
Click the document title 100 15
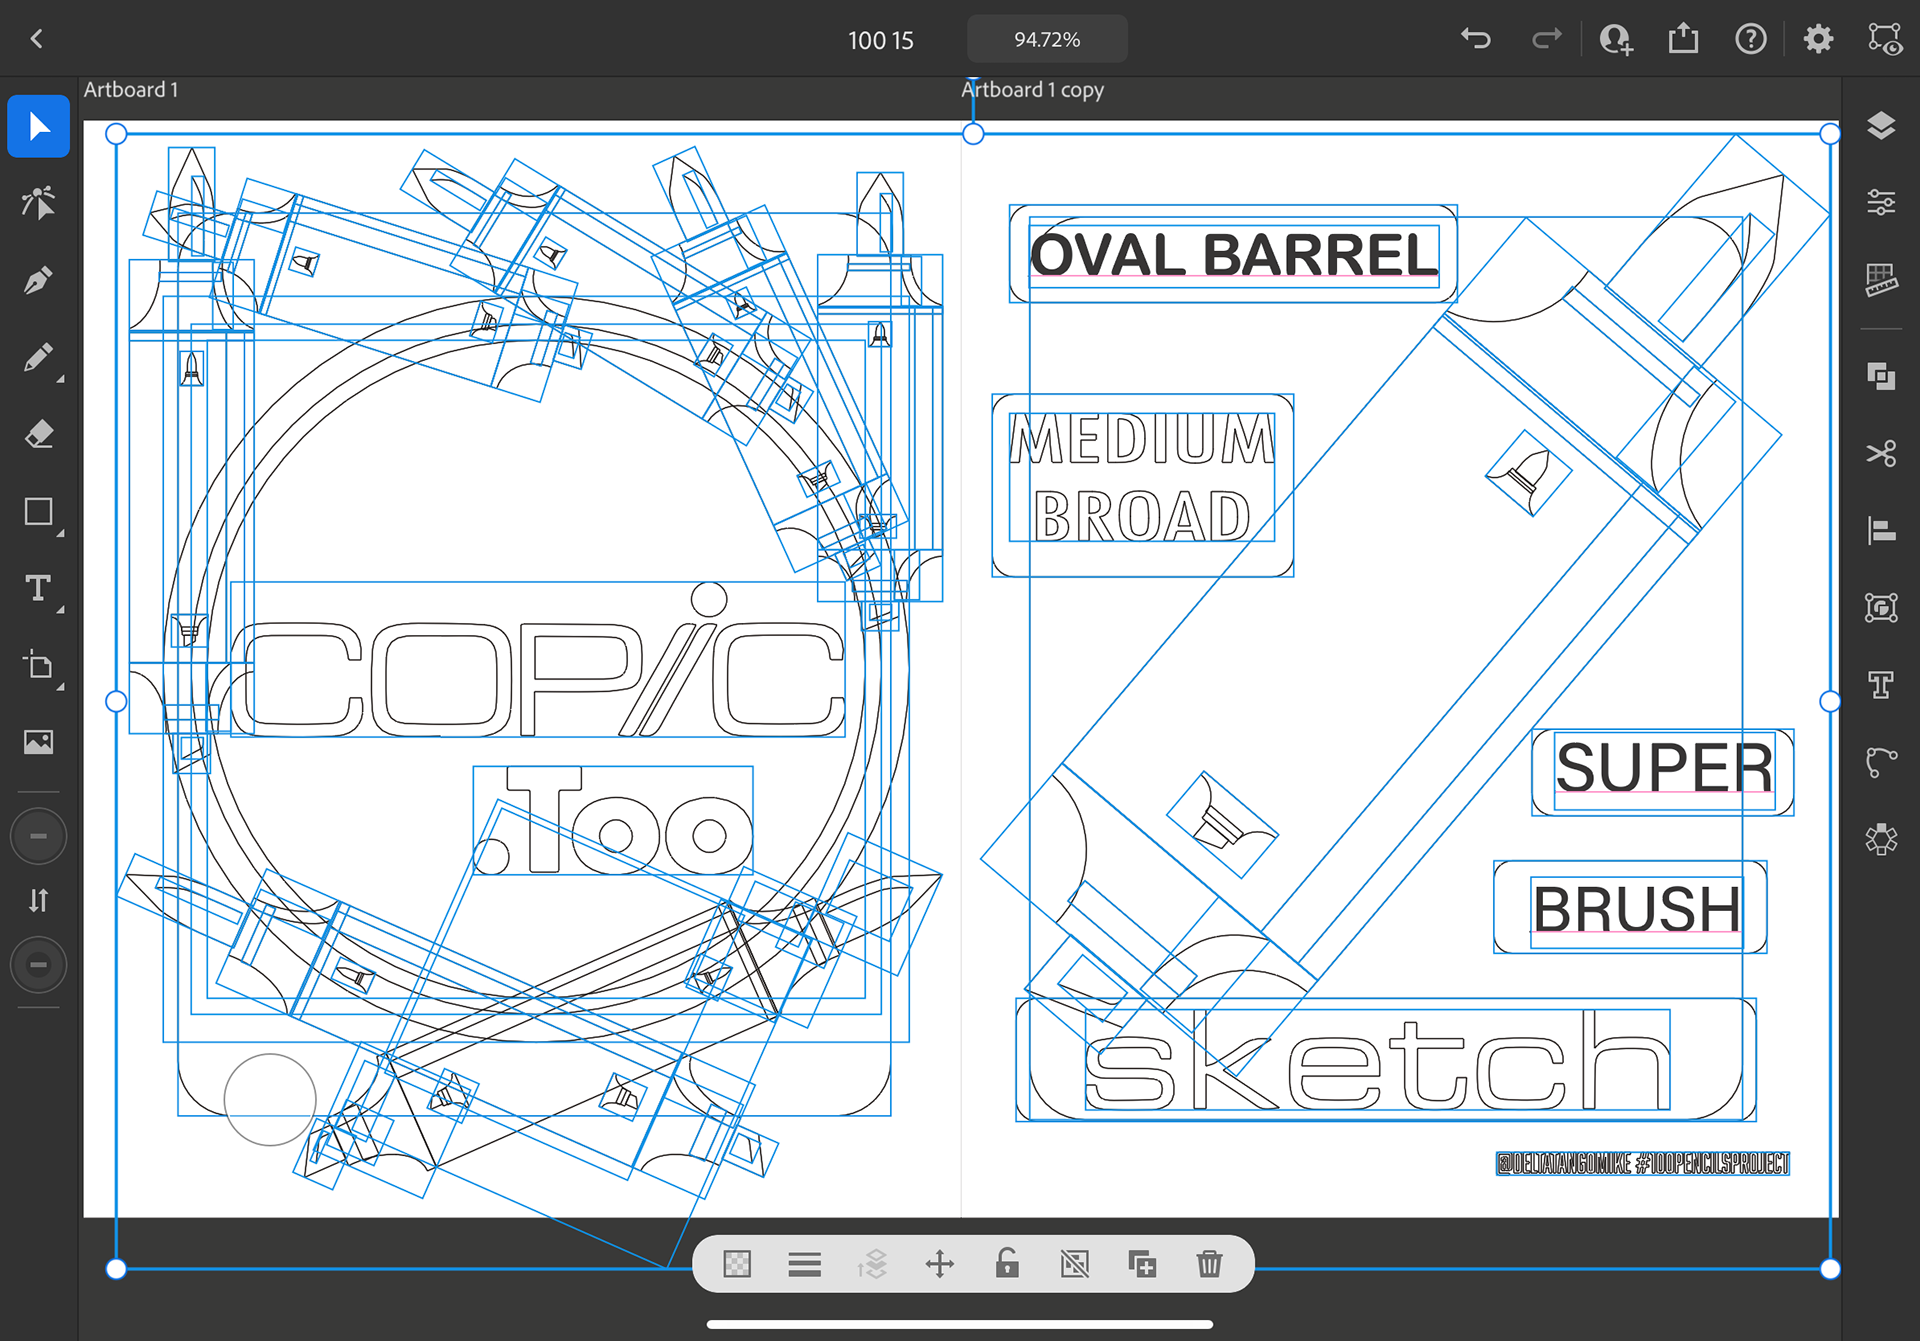881,40
